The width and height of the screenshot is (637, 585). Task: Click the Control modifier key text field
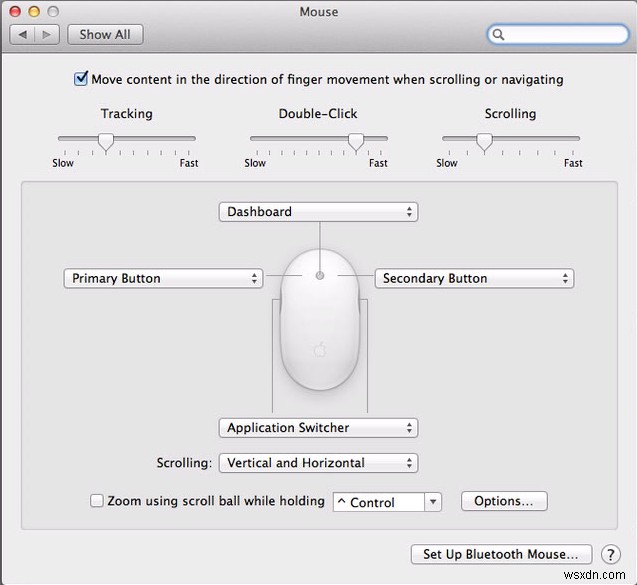click(379, 502)
